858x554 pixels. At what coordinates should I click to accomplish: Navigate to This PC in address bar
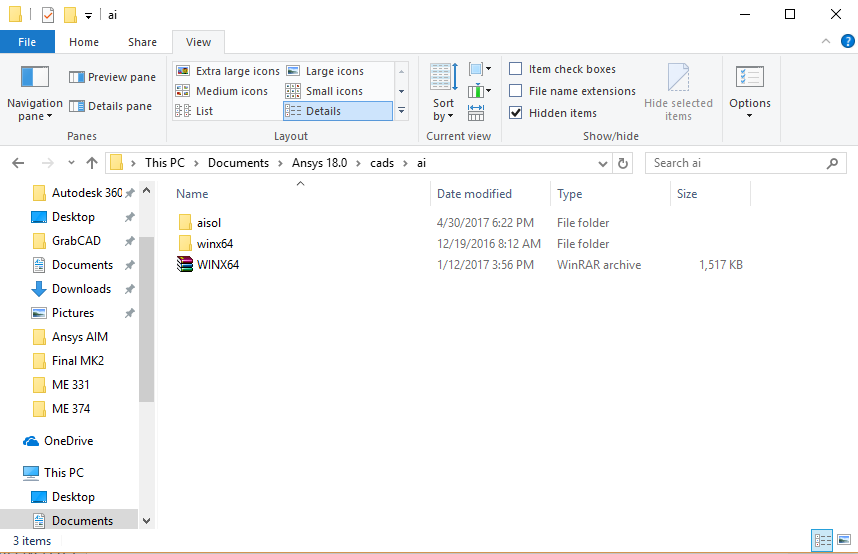[165, 163]
